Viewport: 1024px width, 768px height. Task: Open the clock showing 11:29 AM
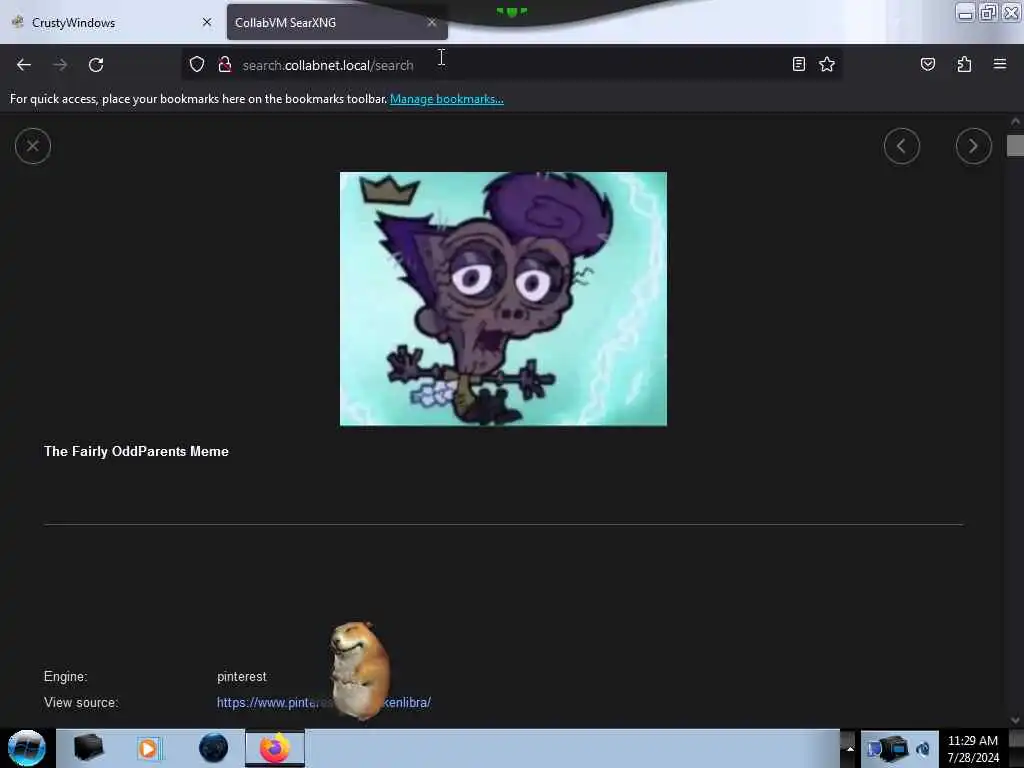972,748
